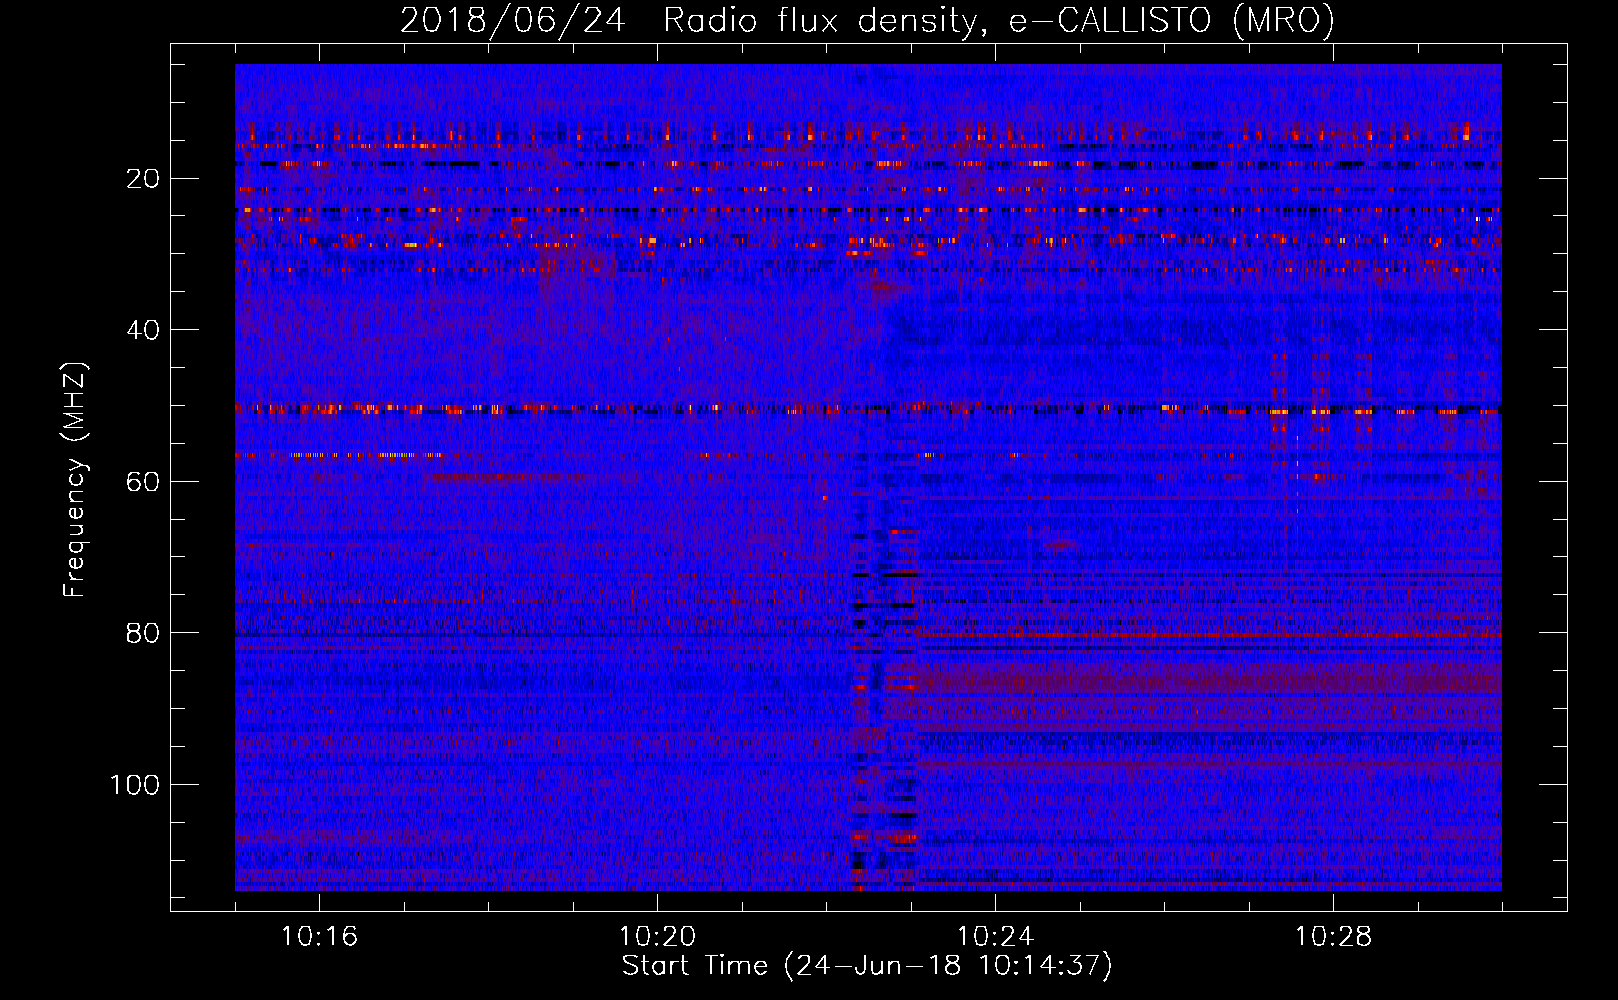Screen dimensions: 1618x1000
Task: Click the 10:28 time tick label
Action: pos(1333,937)
